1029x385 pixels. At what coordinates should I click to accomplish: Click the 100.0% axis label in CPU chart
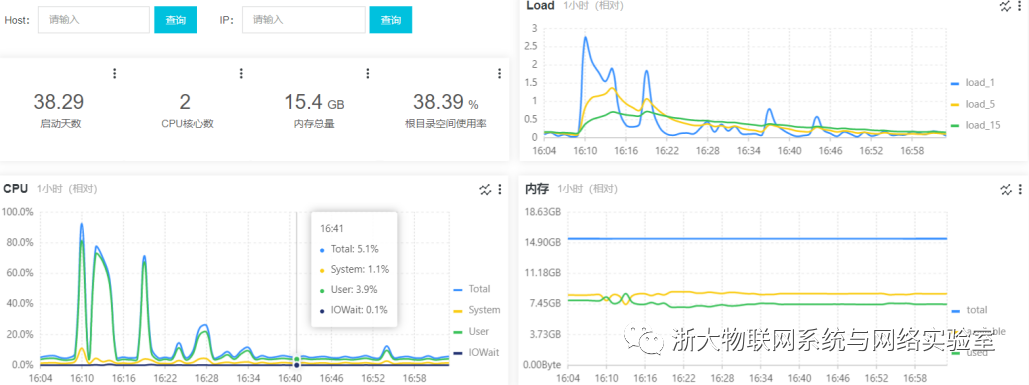18,212
